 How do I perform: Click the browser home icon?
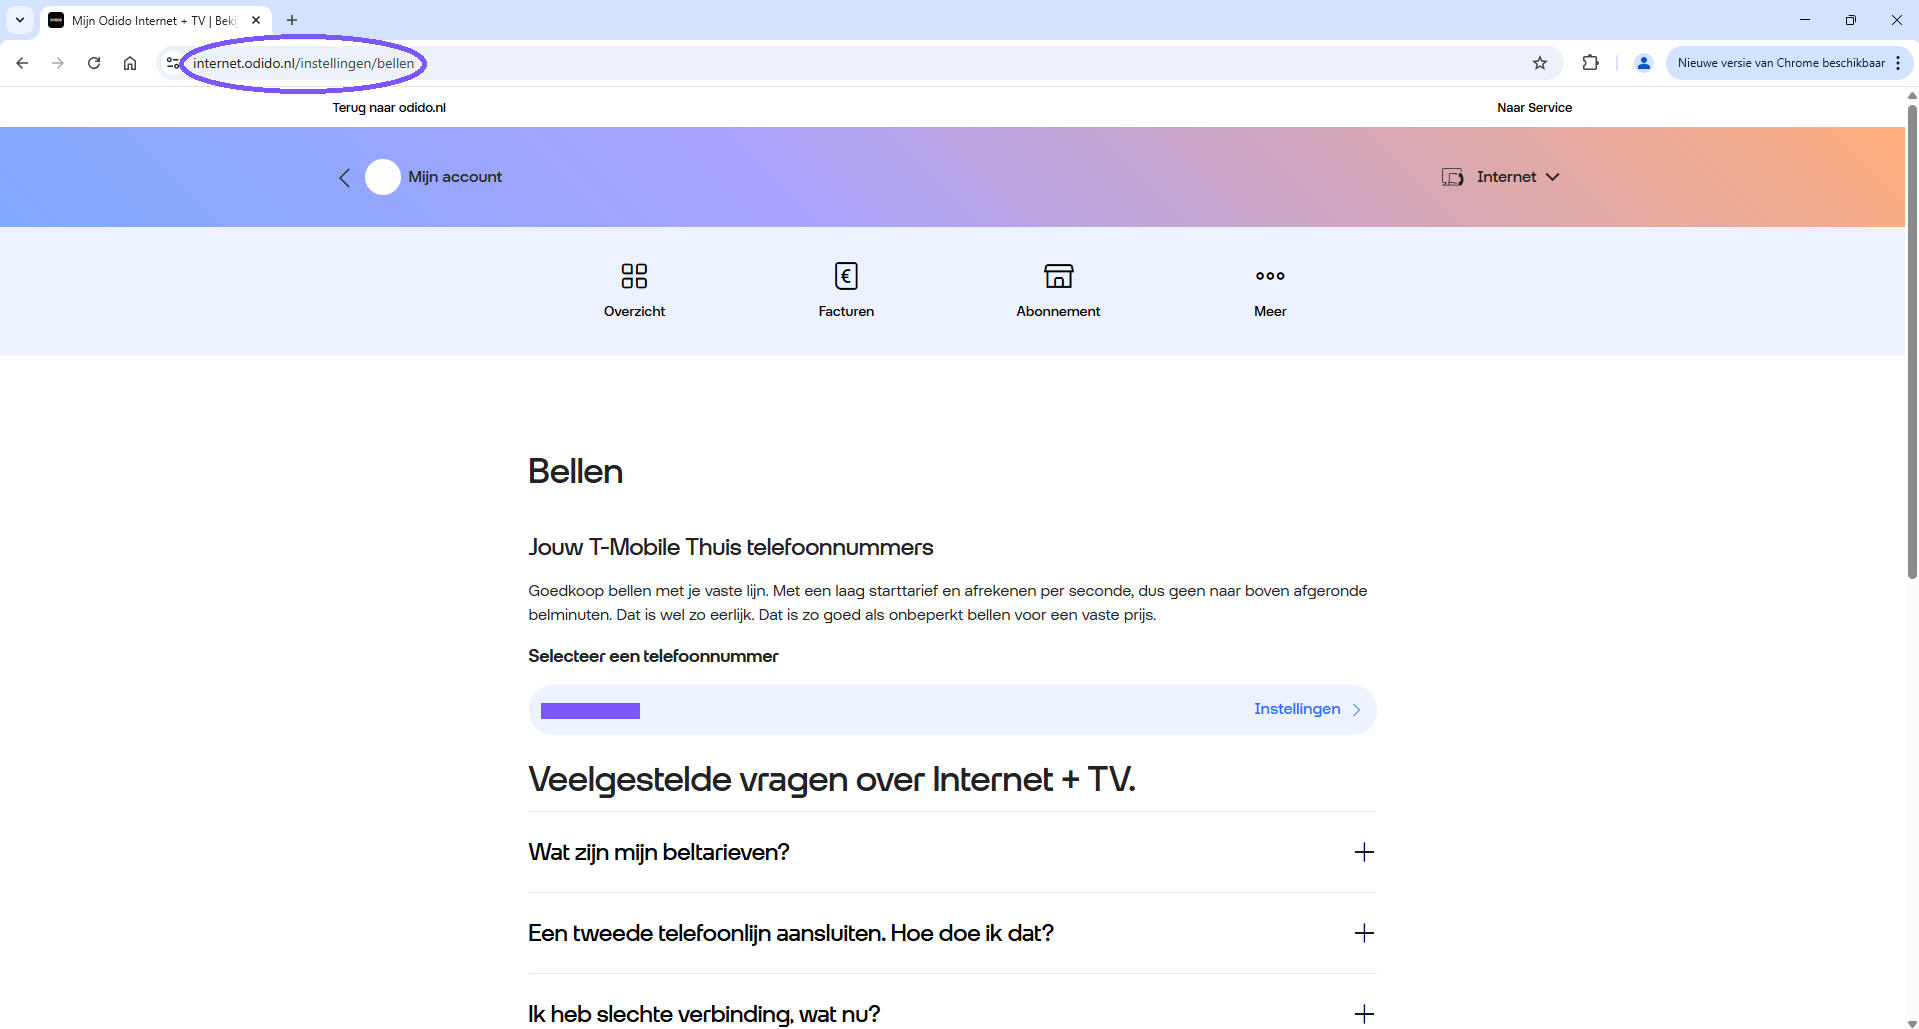(130, 63)
